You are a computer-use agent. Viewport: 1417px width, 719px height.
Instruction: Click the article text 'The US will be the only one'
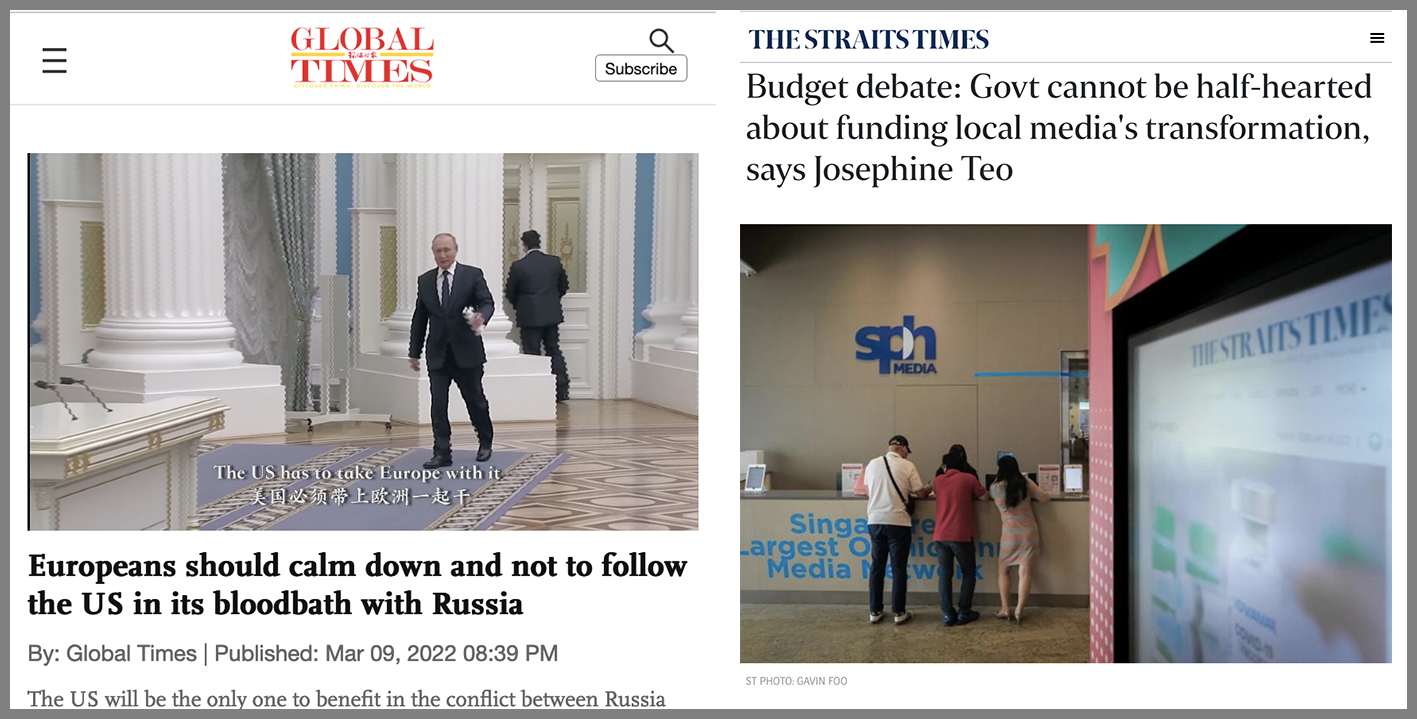pos(346,698)
